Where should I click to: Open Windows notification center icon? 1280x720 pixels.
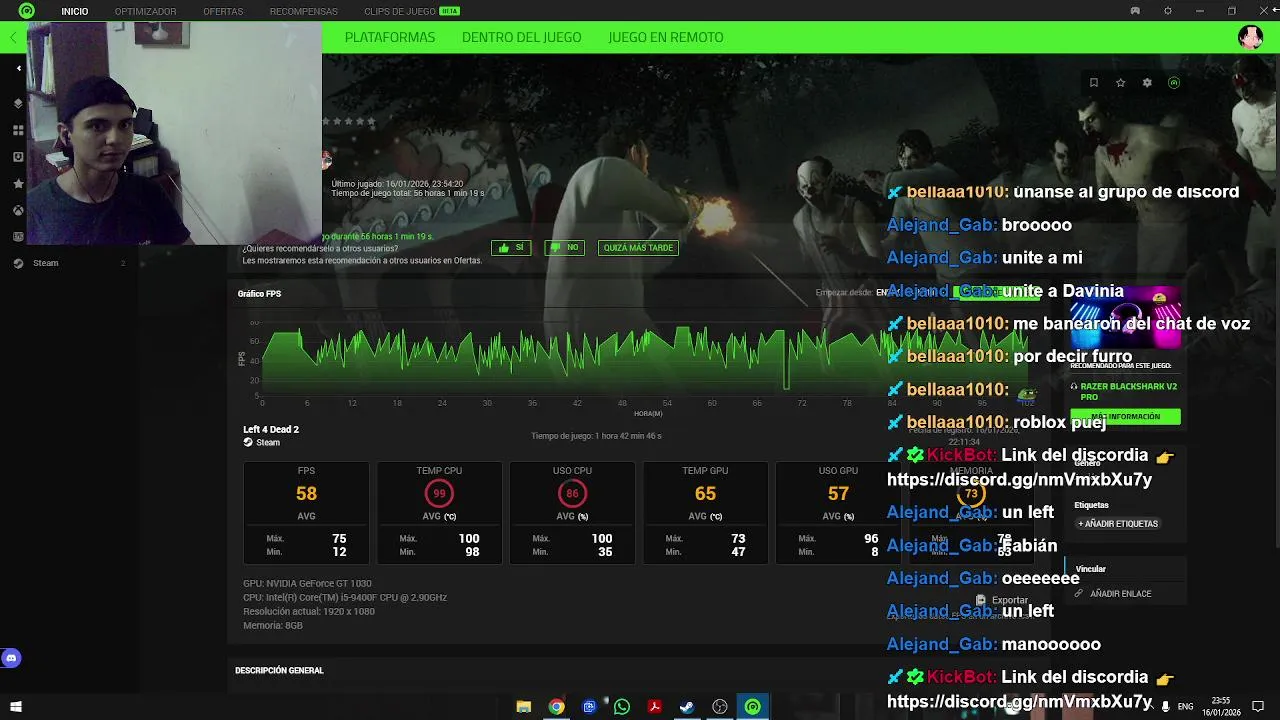coord(1258,707)
